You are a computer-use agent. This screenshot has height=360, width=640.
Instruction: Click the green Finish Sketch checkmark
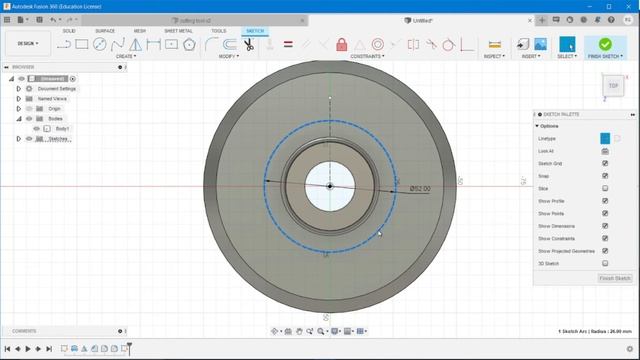pyautogui.click(x=605, y=44)
